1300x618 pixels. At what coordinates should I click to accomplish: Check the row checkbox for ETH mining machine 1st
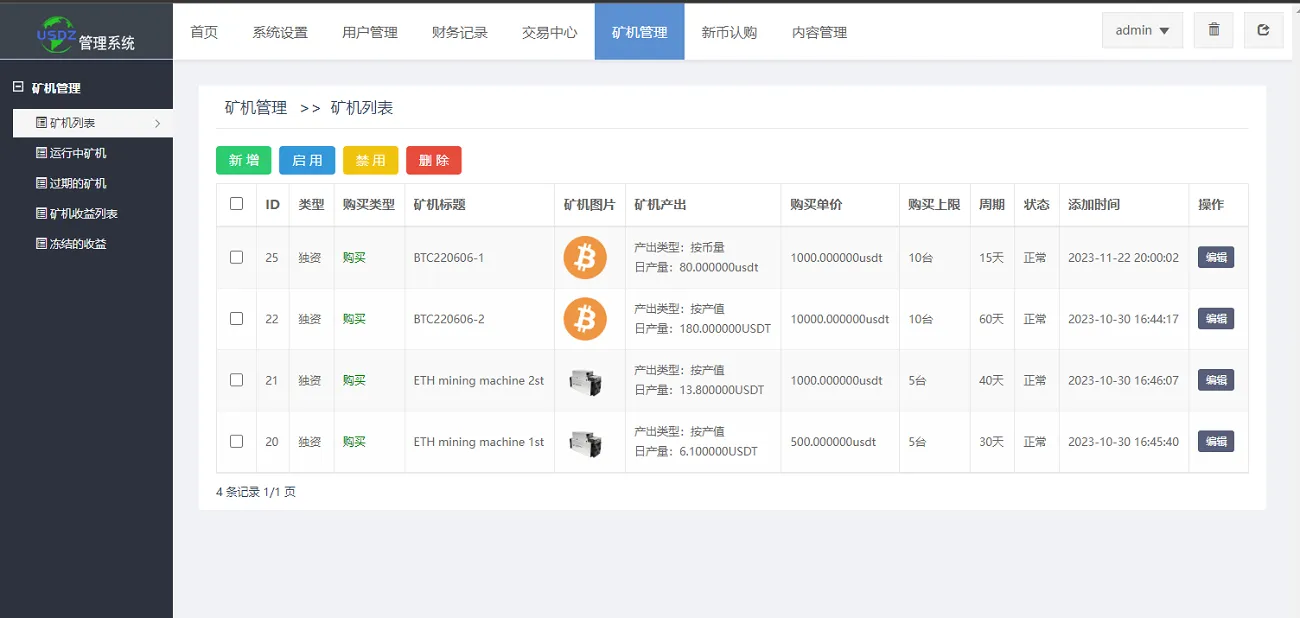pos(236,441)
